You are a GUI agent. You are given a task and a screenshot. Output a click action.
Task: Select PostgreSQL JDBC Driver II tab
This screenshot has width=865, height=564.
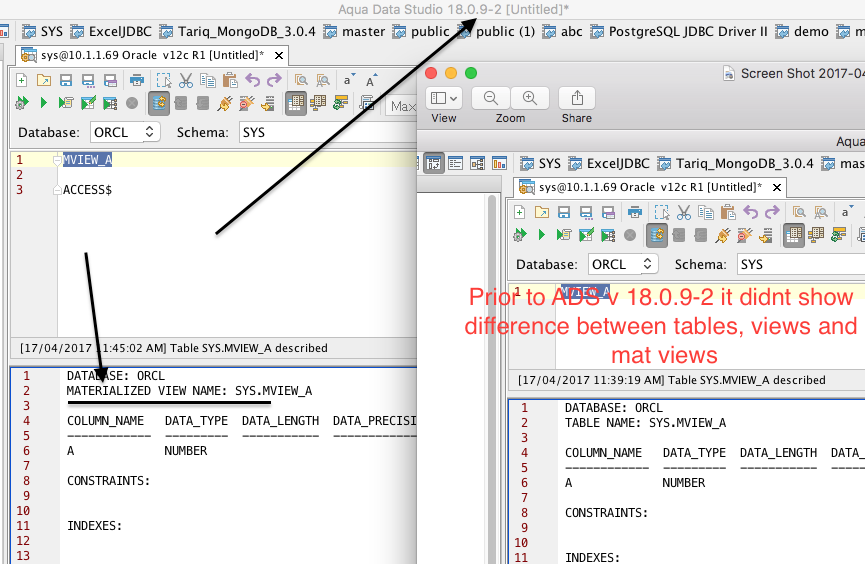pos(679,31)
